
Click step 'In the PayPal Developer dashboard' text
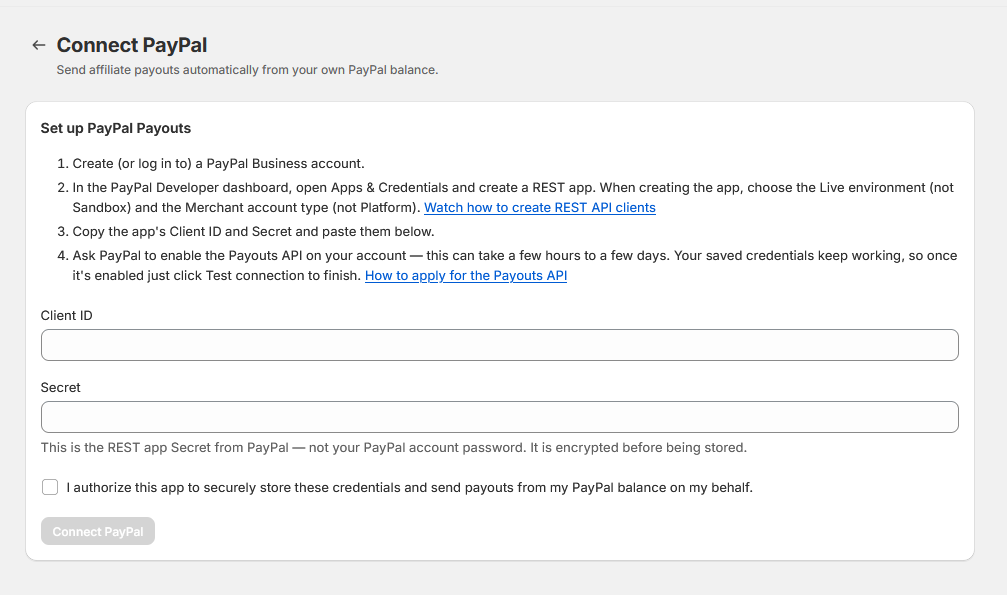point(512,197)
